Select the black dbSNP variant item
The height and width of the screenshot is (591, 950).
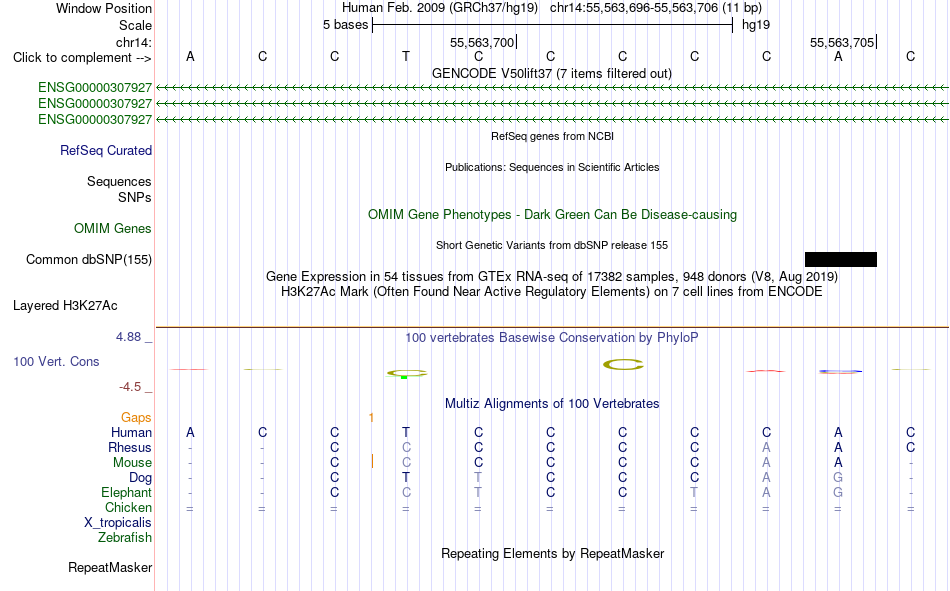pyautogui.click(x=840, y=259)
